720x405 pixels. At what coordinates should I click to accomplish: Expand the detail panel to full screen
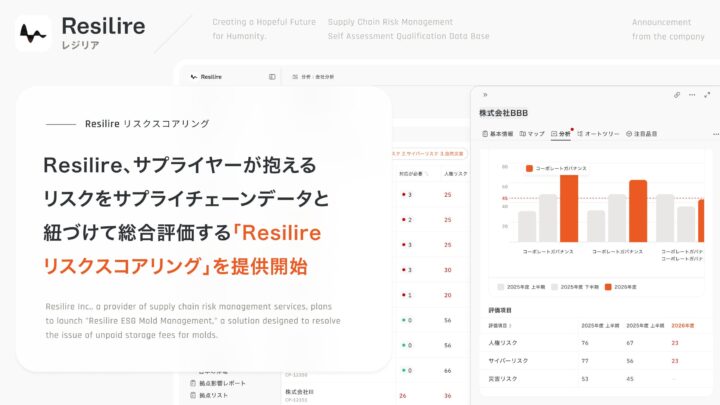click(707, 95)
